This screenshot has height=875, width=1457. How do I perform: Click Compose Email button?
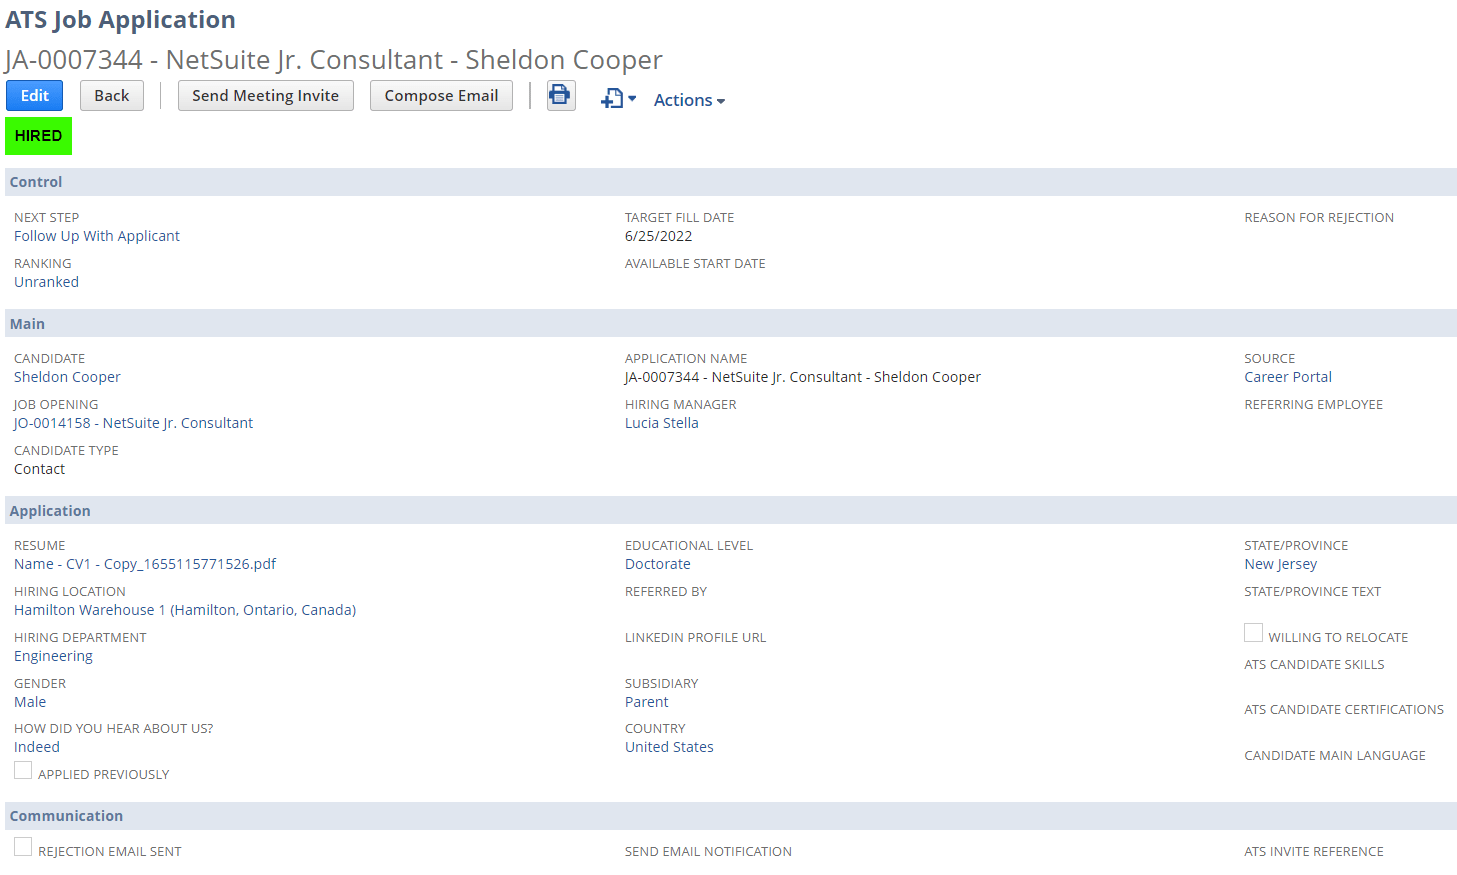[441, 95]
